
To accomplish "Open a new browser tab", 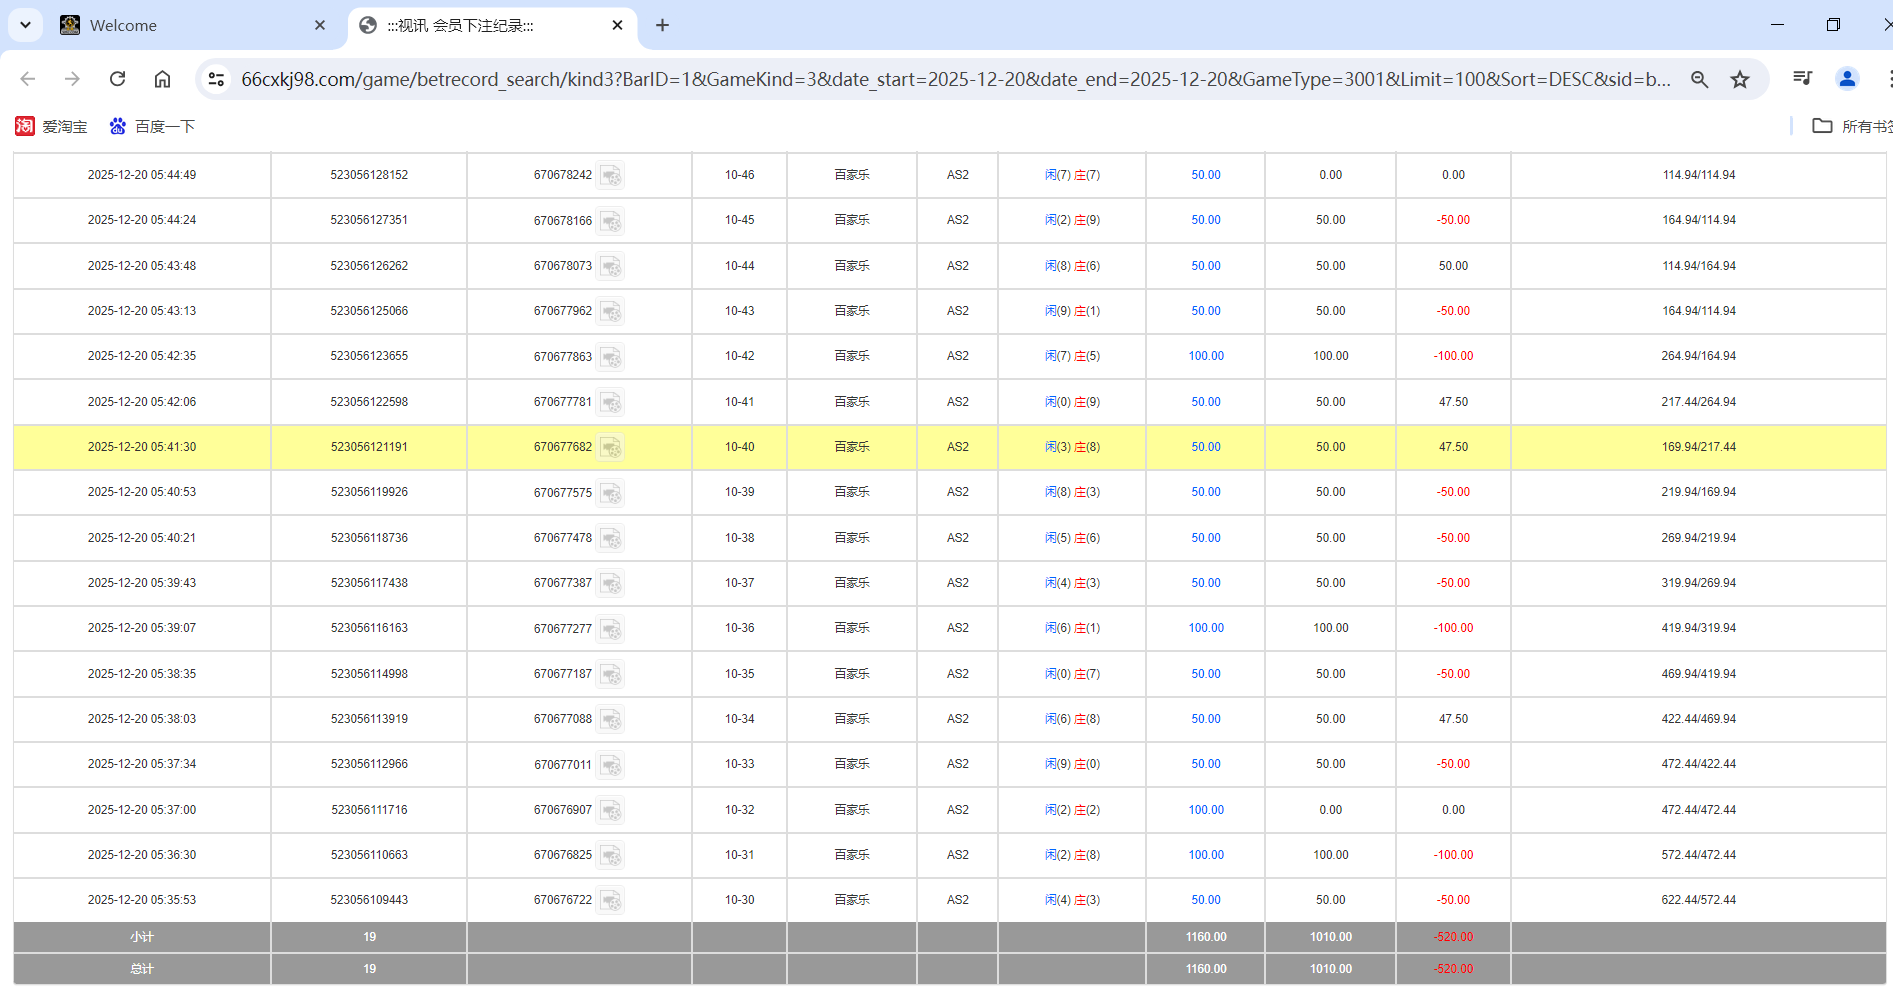I will 662,25.
